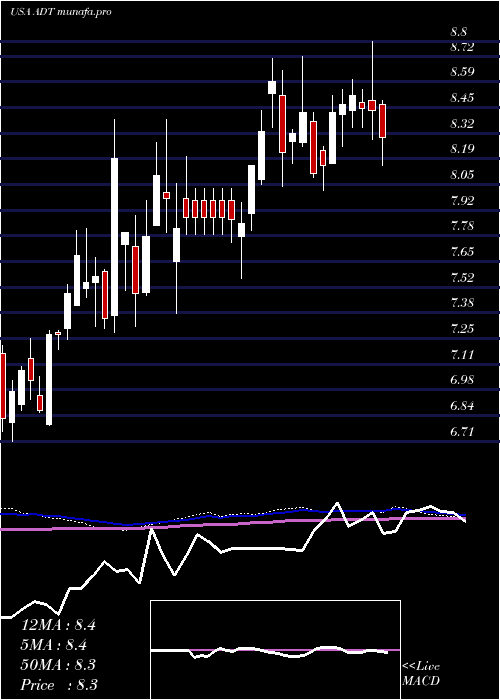Click the last red candlestick on the right
The height and width of the screenshot is (700, 500).
(x=383, y=121)
